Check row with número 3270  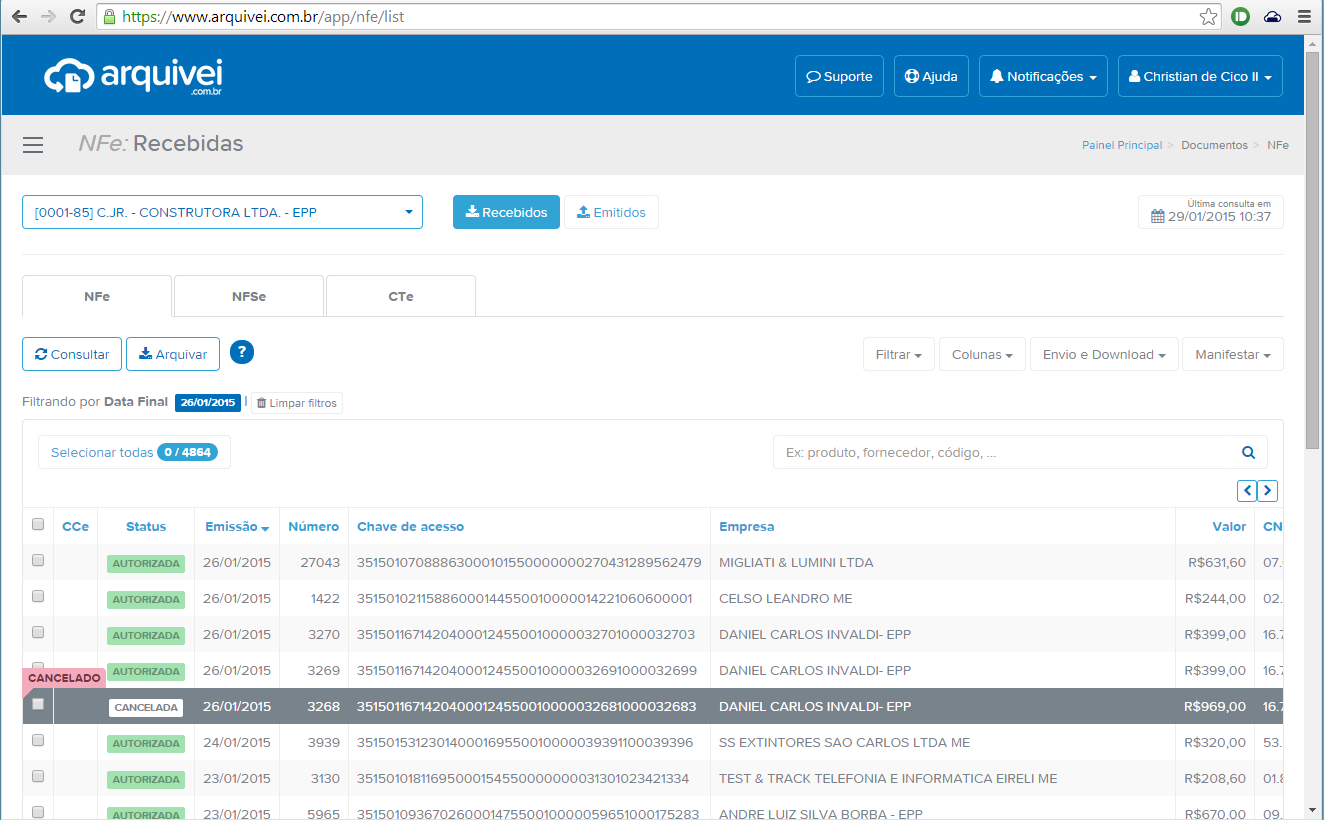pos(38,632)
